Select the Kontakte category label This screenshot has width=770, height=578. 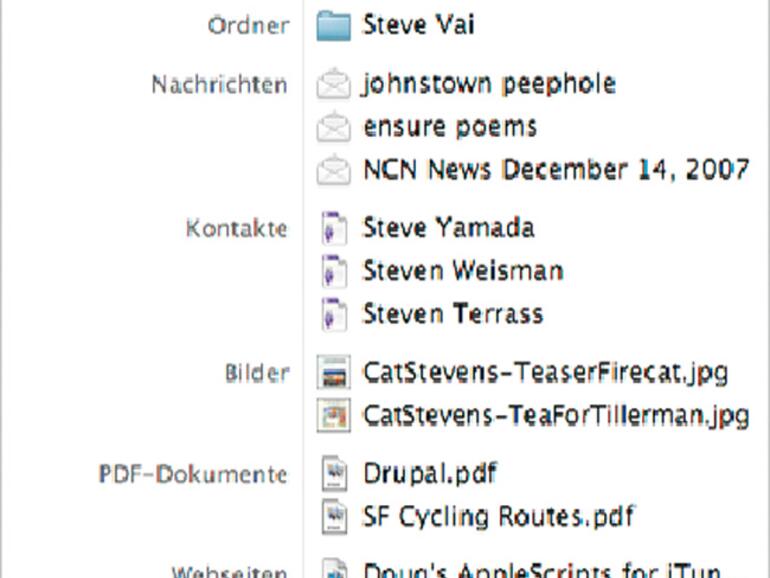[x=236, y=229]
